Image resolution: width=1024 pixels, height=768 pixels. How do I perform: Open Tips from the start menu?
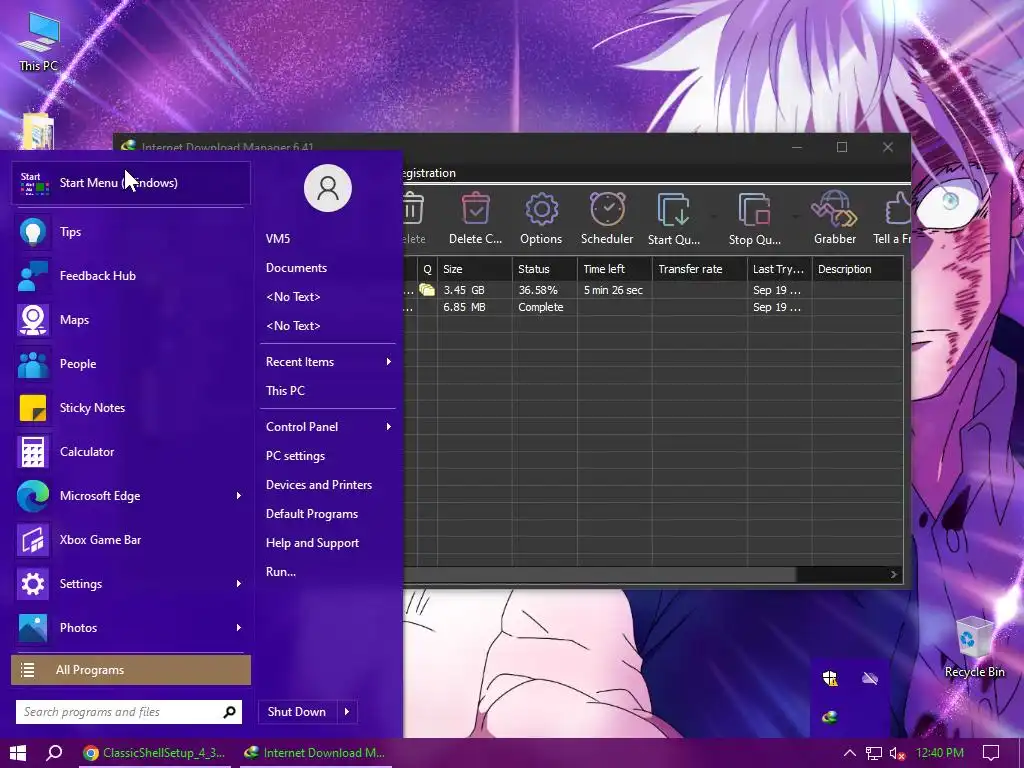pyautogui.click(x=131, y=232)
